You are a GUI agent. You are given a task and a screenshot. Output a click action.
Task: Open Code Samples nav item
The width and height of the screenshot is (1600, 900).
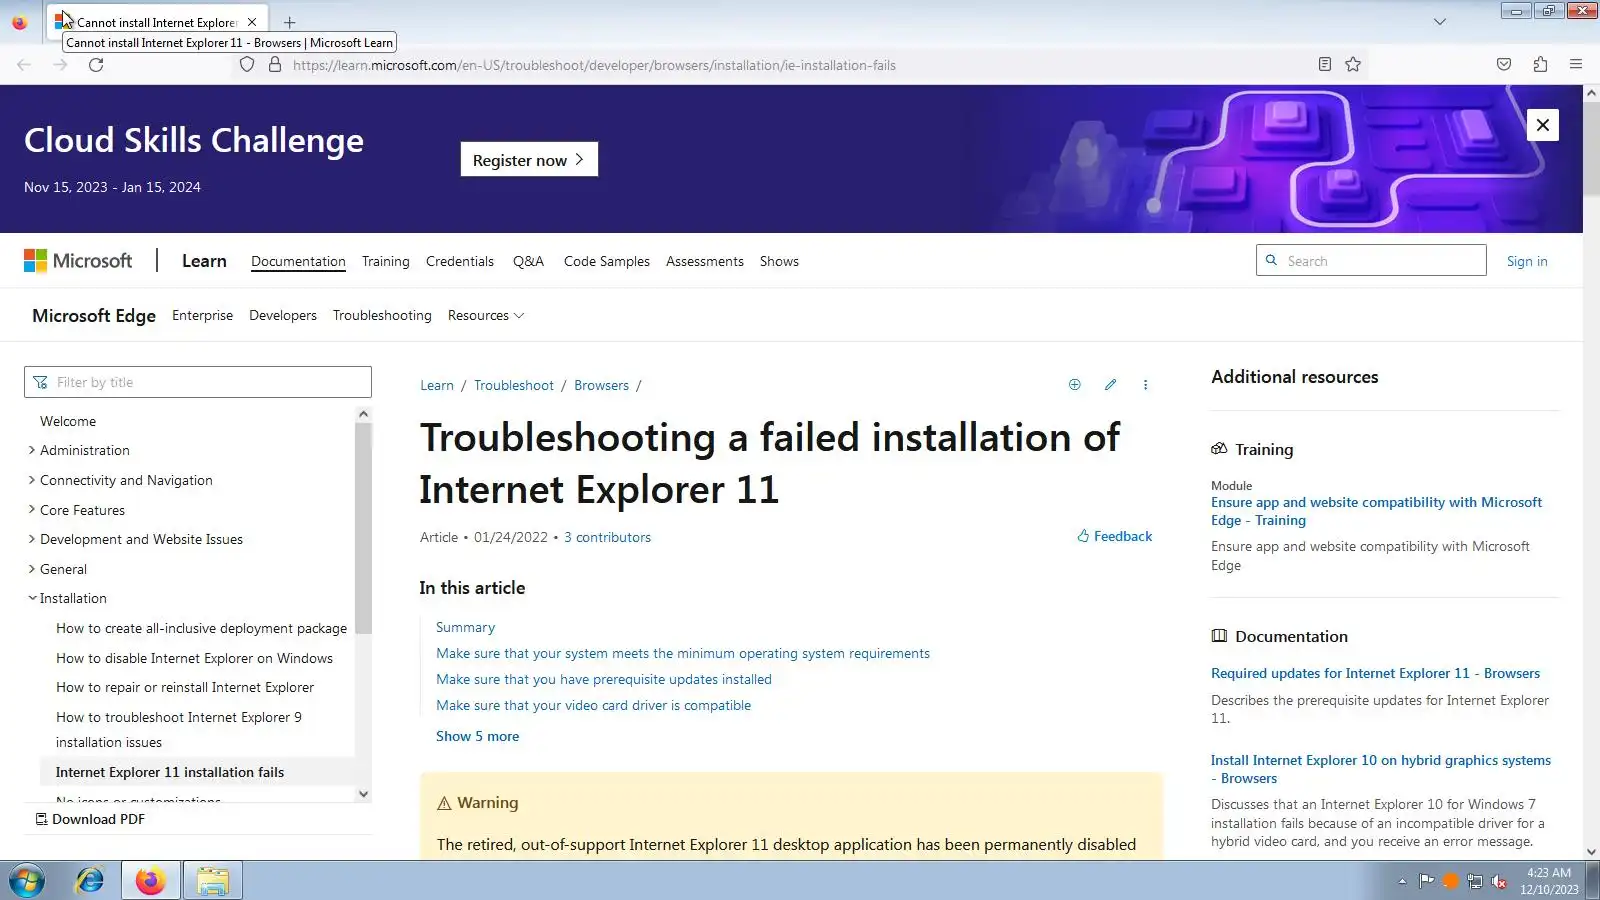(x=607, y=262)
